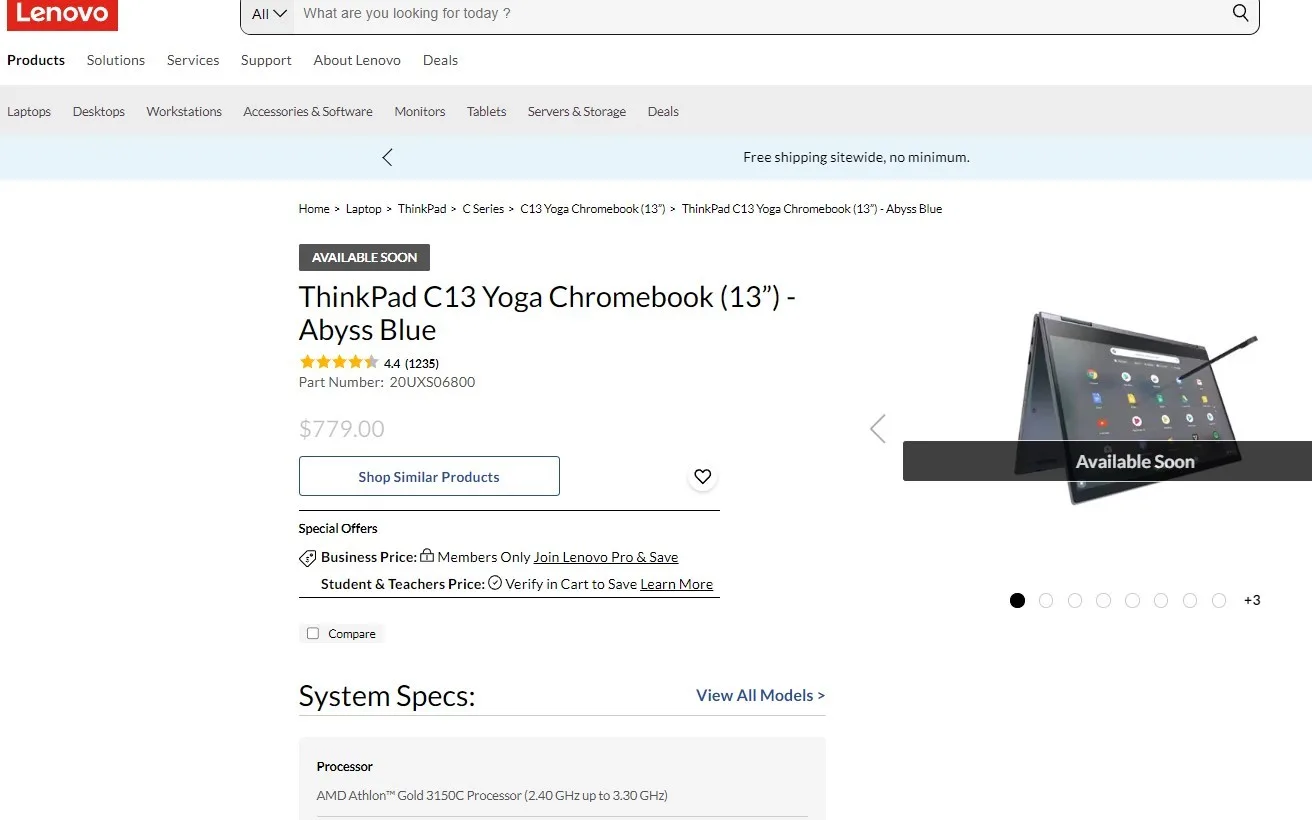Image resolution: width=1312 pixels, height=820 pixels.
Task: Click the checkmark icon beside Verify in Cart
Action: (494, 583)
